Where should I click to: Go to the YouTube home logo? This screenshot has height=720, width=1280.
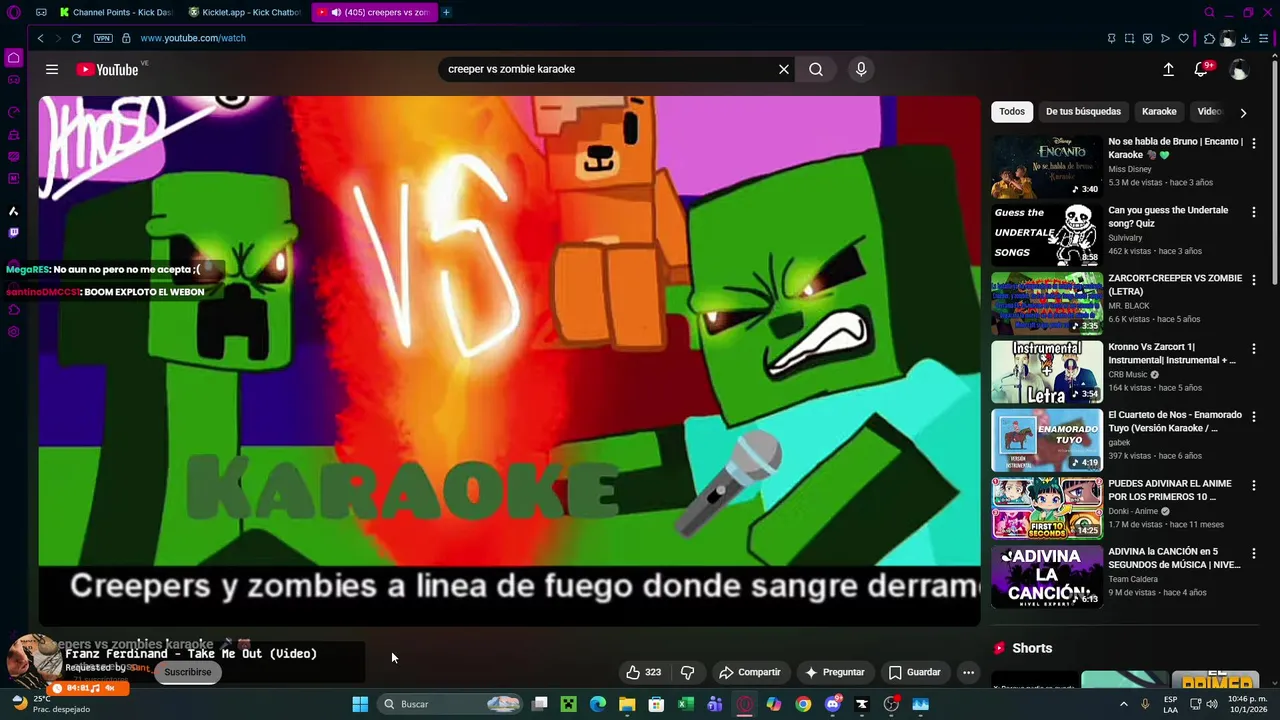click(x=108, y=69)
